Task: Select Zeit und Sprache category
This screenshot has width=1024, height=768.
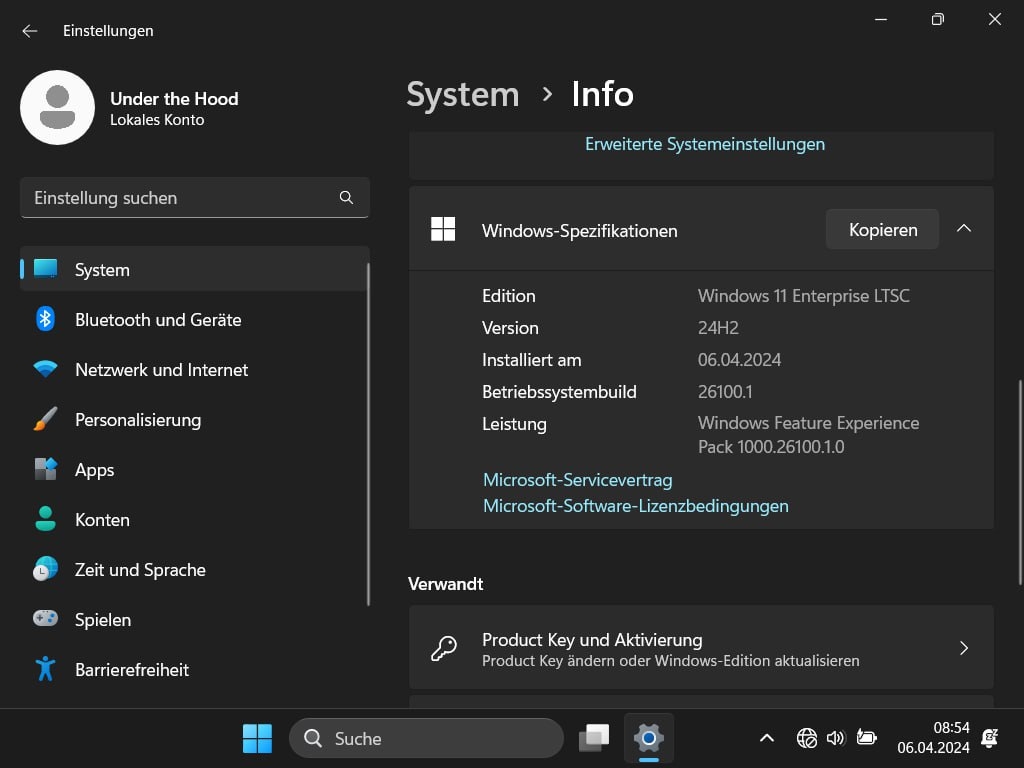Action: click(195, 569)
